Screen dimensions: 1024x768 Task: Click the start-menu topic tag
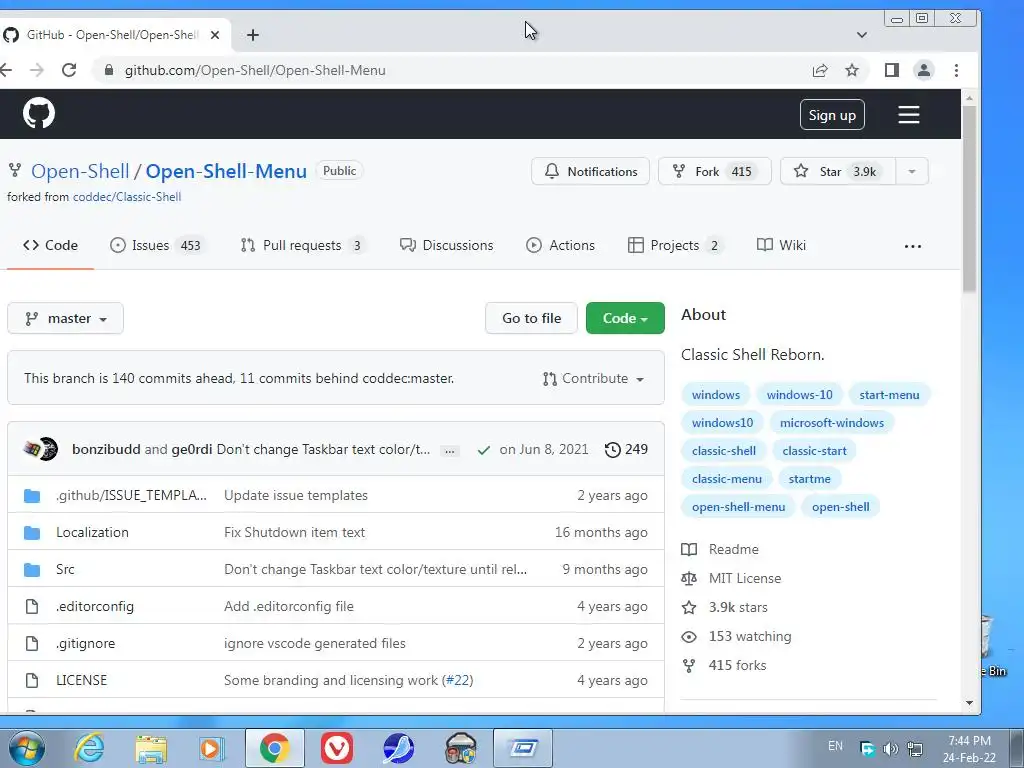889,394
